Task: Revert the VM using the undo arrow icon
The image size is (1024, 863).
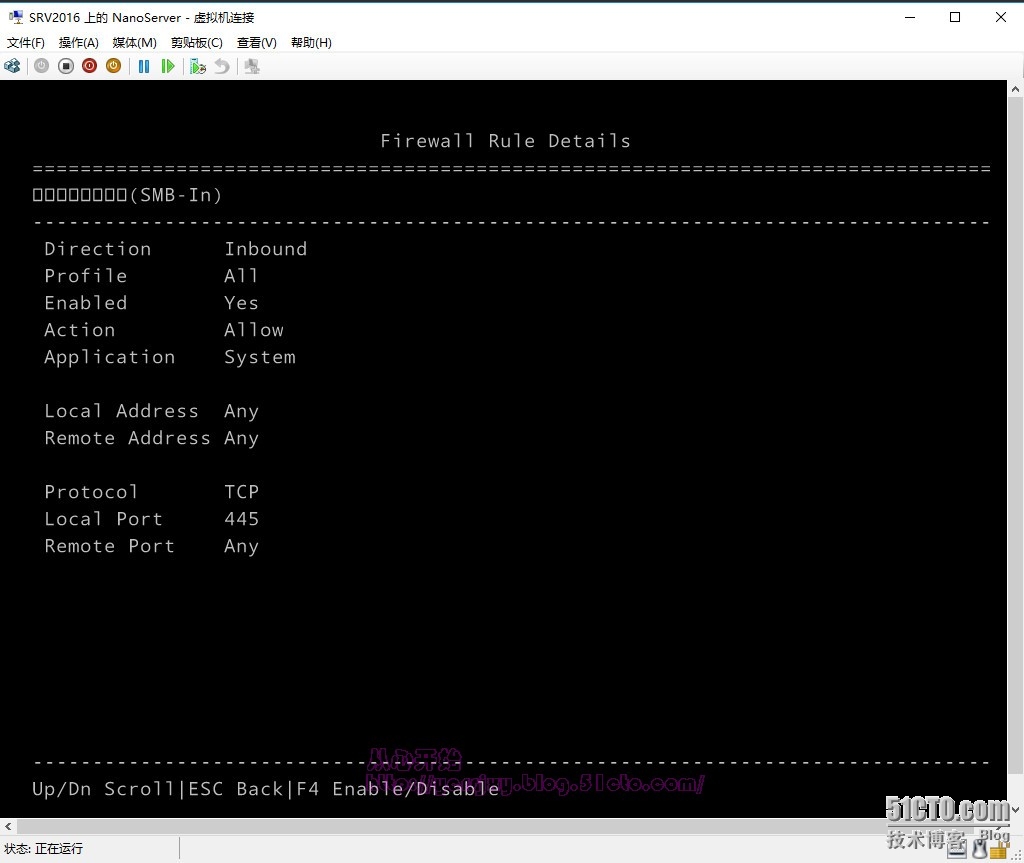Action: (222, 66)
